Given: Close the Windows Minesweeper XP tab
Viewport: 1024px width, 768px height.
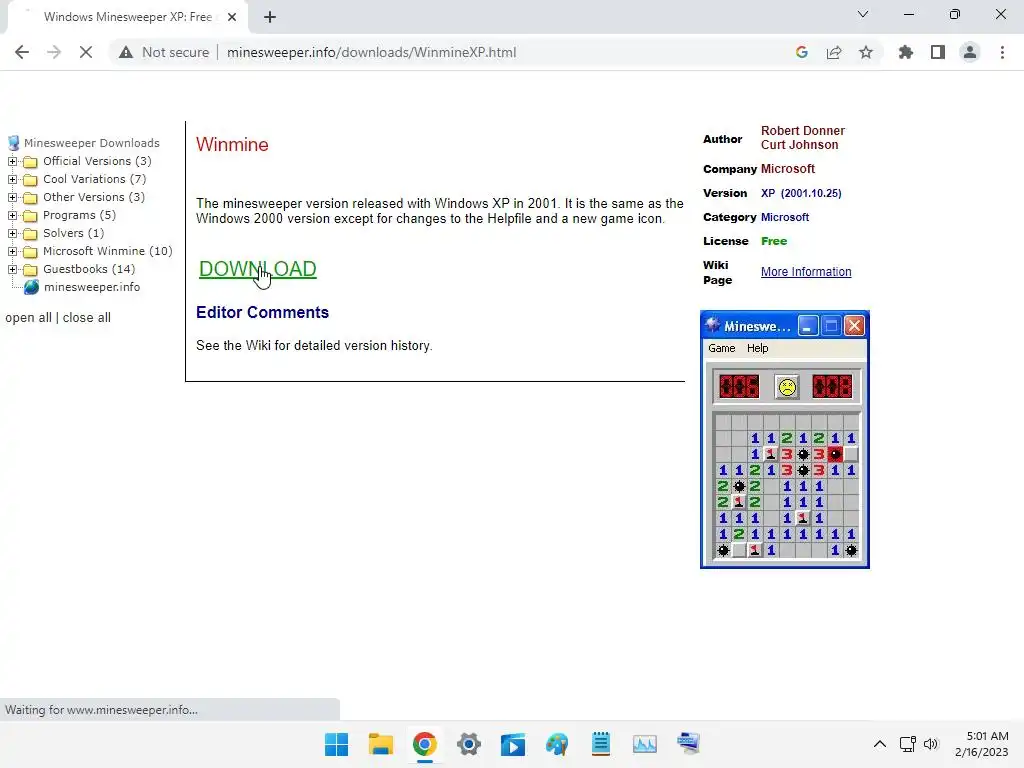Looking at the screenshot, I should (x=232, y=17).
